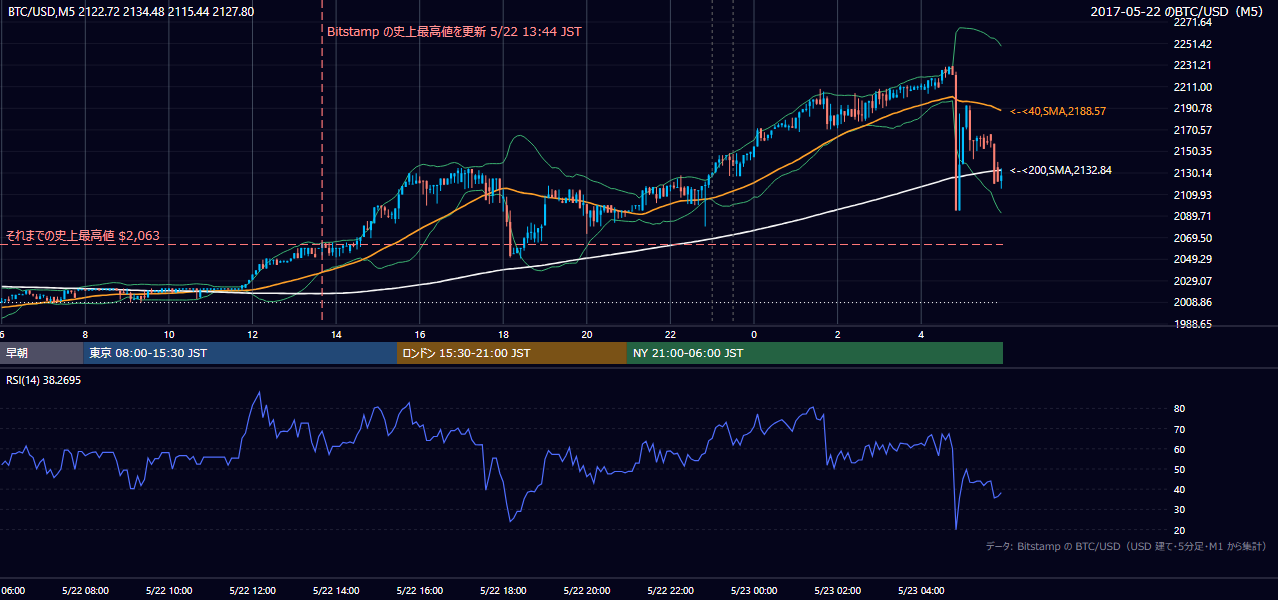Viewport: 1278px width, 600px height.
Task: Click the 'データ: Bitstamp の BTC/USD' source note
Action: [x=1126, y=546]
